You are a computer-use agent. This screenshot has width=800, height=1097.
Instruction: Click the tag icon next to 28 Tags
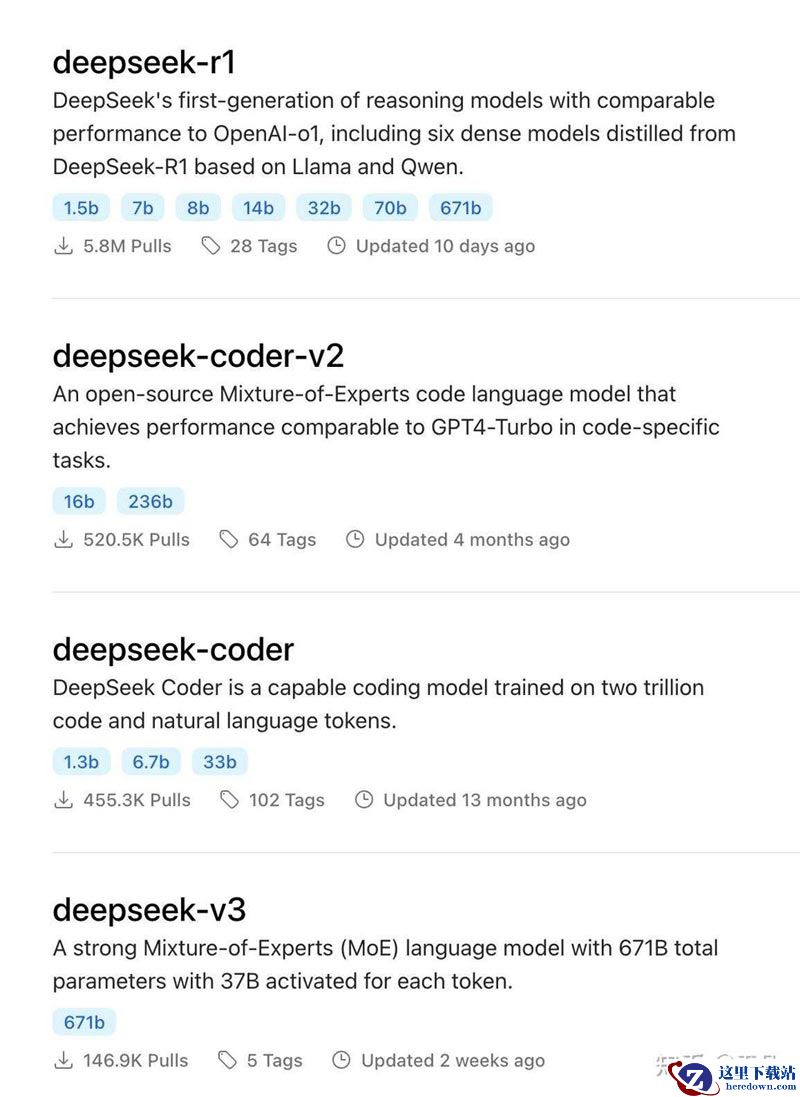[x=211, y=246]
